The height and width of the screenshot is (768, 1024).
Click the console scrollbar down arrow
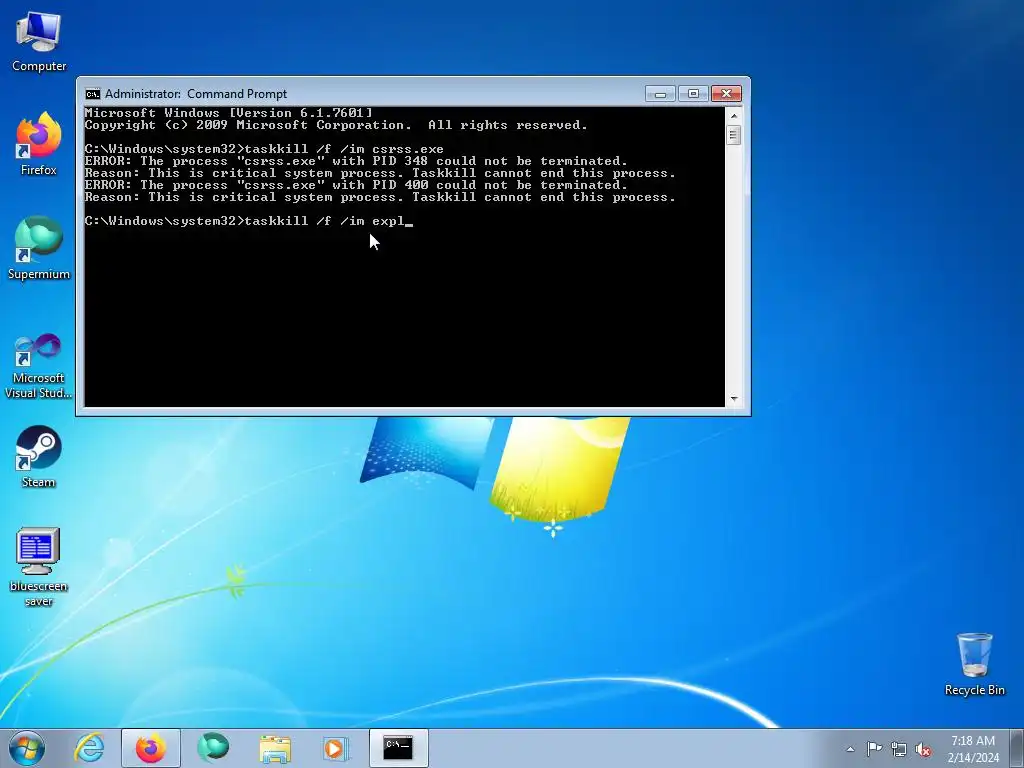click(x=734, y=398)
